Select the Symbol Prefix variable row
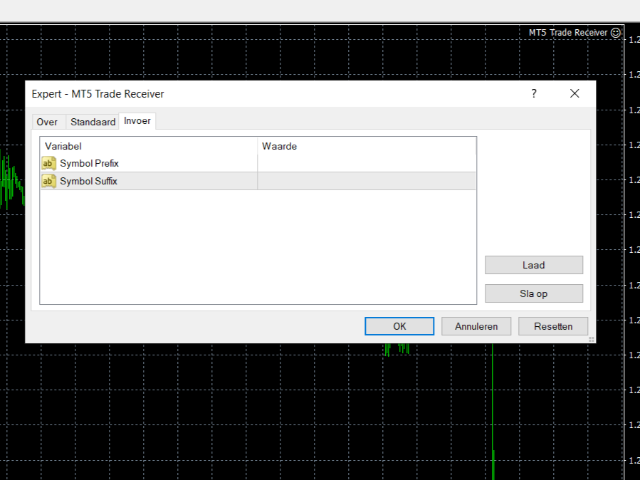The height and width of the screenshot is (480, 640). pos(258,163)
